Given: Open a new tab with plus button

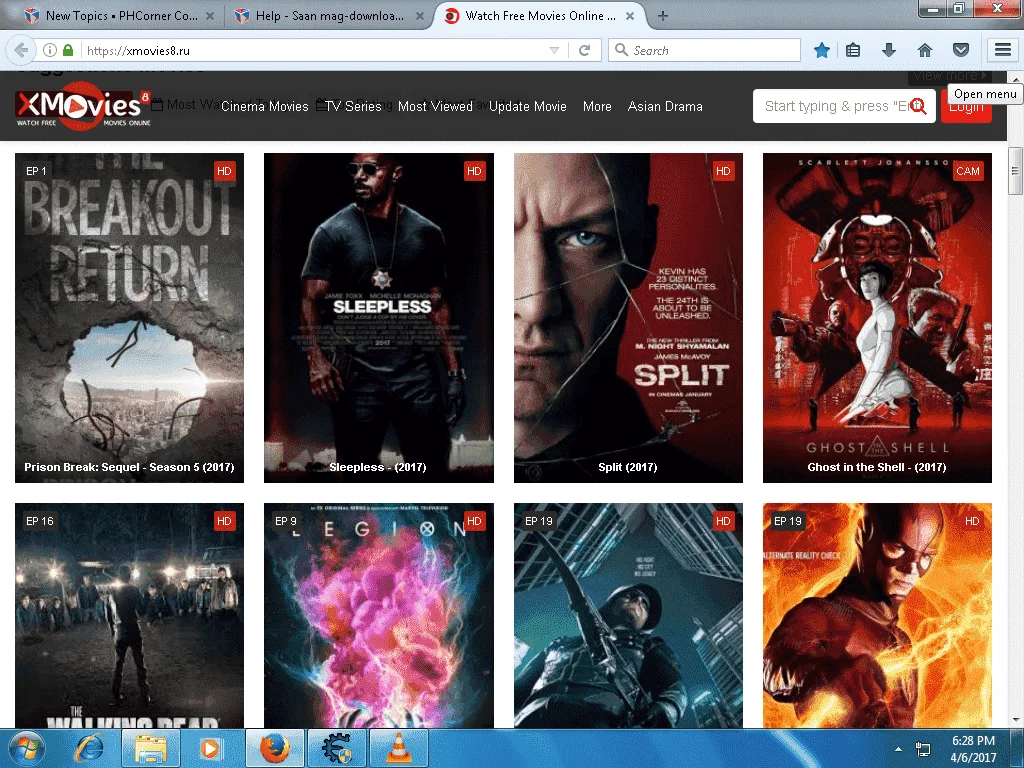Looking at the screenshot, I should click(x=663, y=16).
